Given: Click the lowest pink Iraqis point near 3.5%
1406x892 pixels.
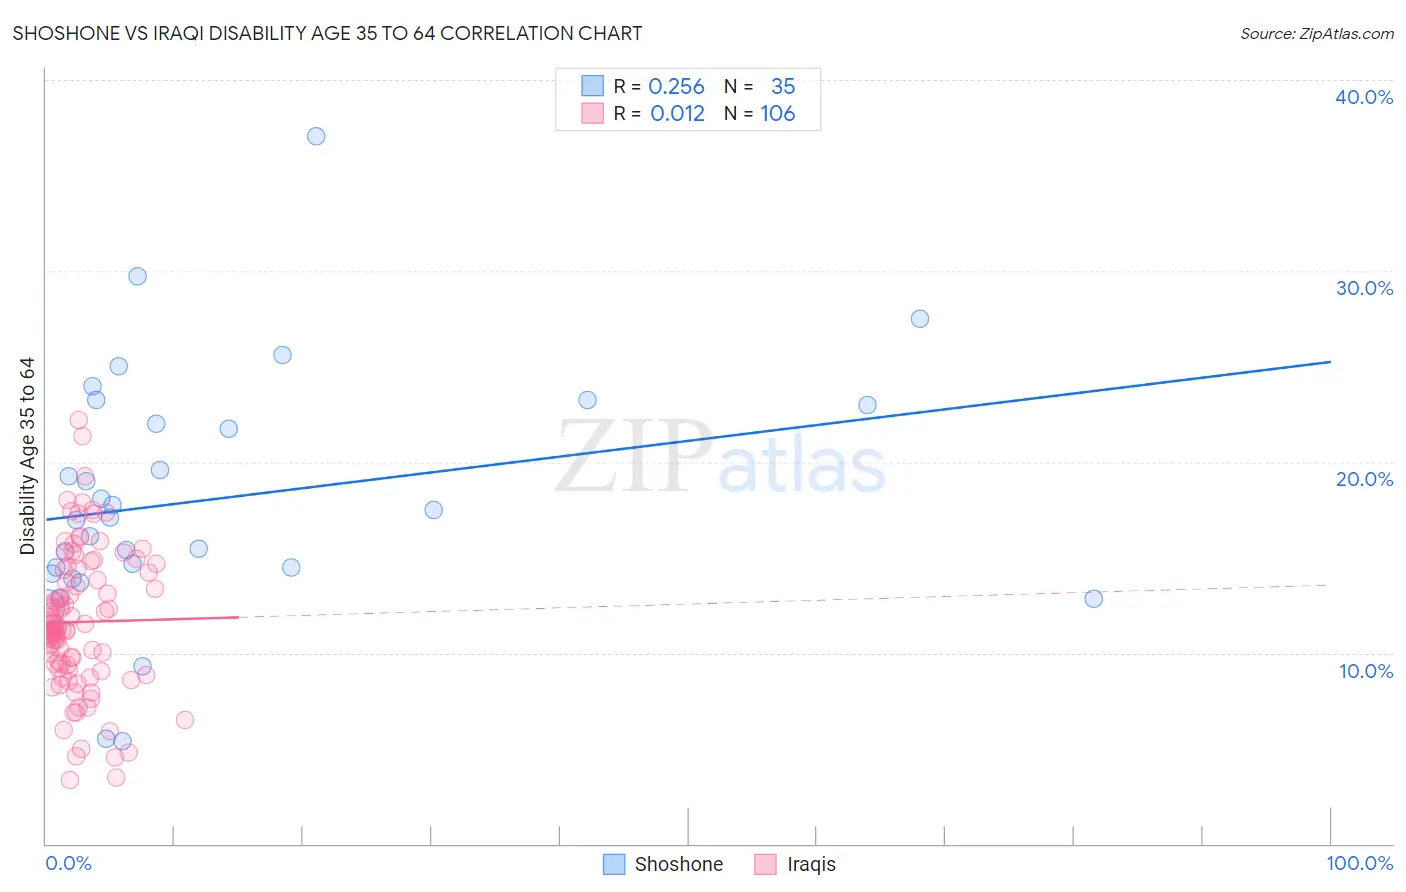Looking at the screenshot, I should 70,780.
